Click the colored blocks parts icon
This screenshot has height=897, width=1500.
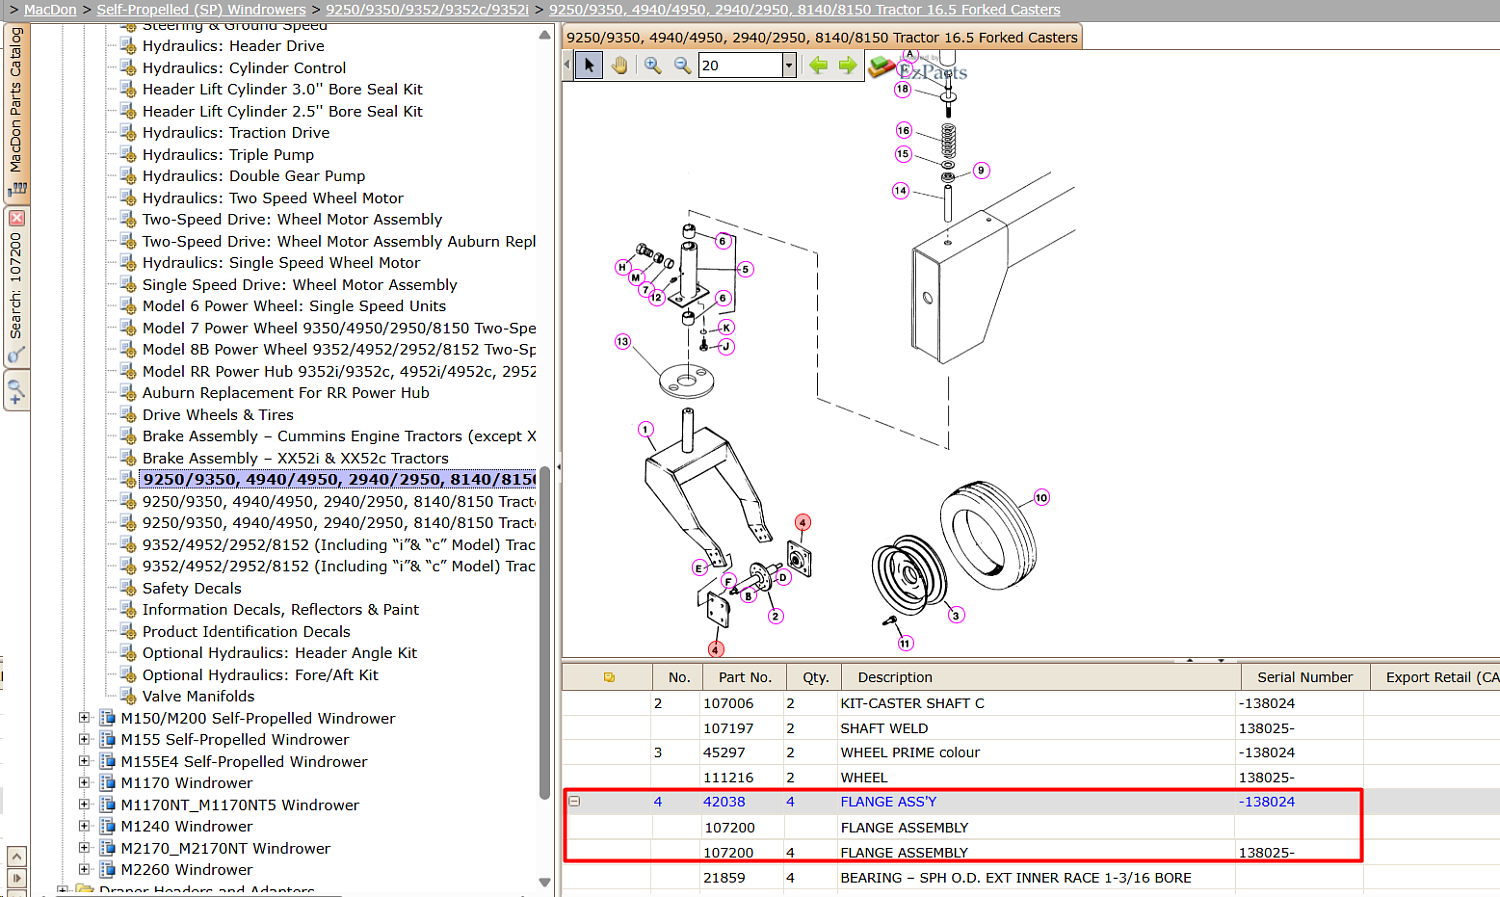[881, 67]
